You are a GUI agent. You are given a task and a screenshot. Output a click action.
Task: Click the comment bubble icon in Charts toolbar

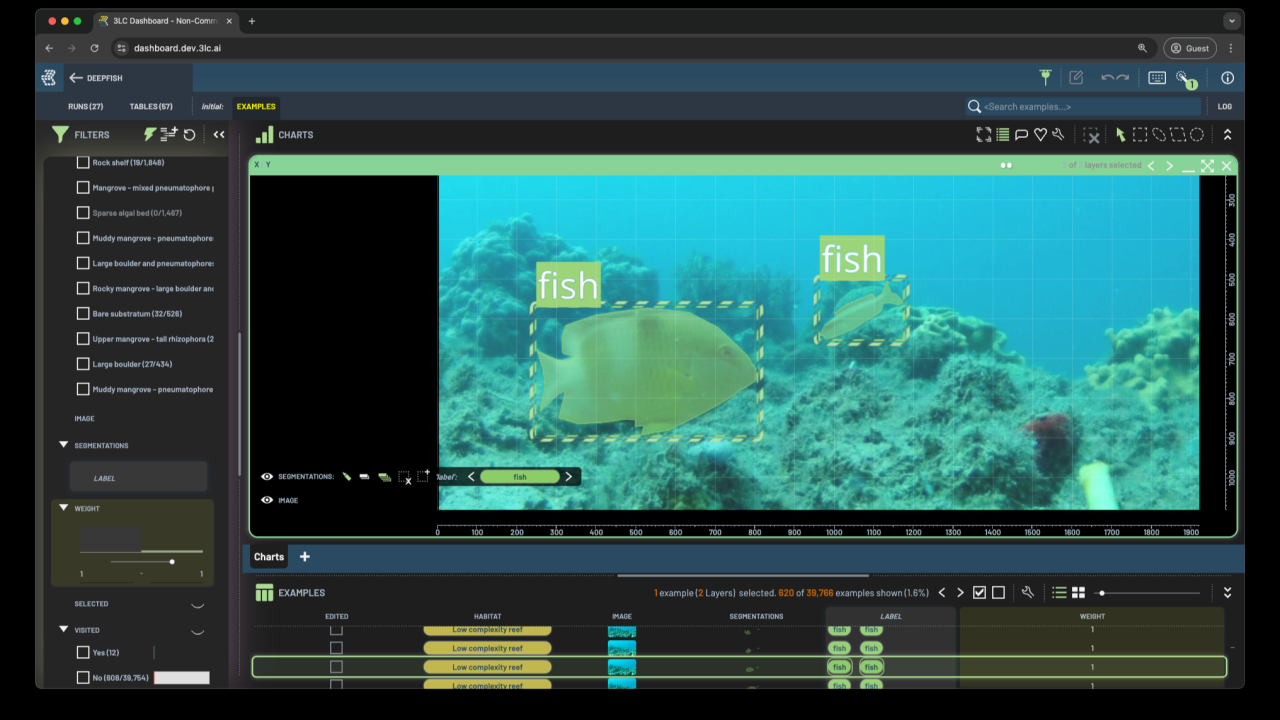point(1021,135)
